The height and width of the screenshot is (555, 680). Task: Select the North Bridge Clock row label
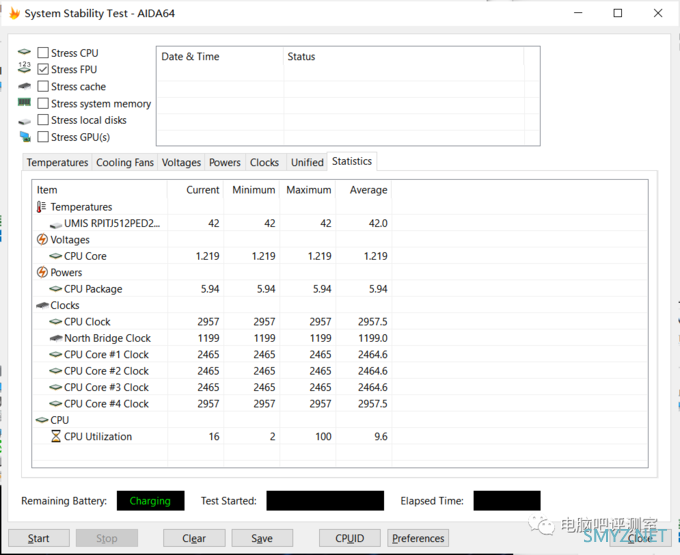pos(108,338)
